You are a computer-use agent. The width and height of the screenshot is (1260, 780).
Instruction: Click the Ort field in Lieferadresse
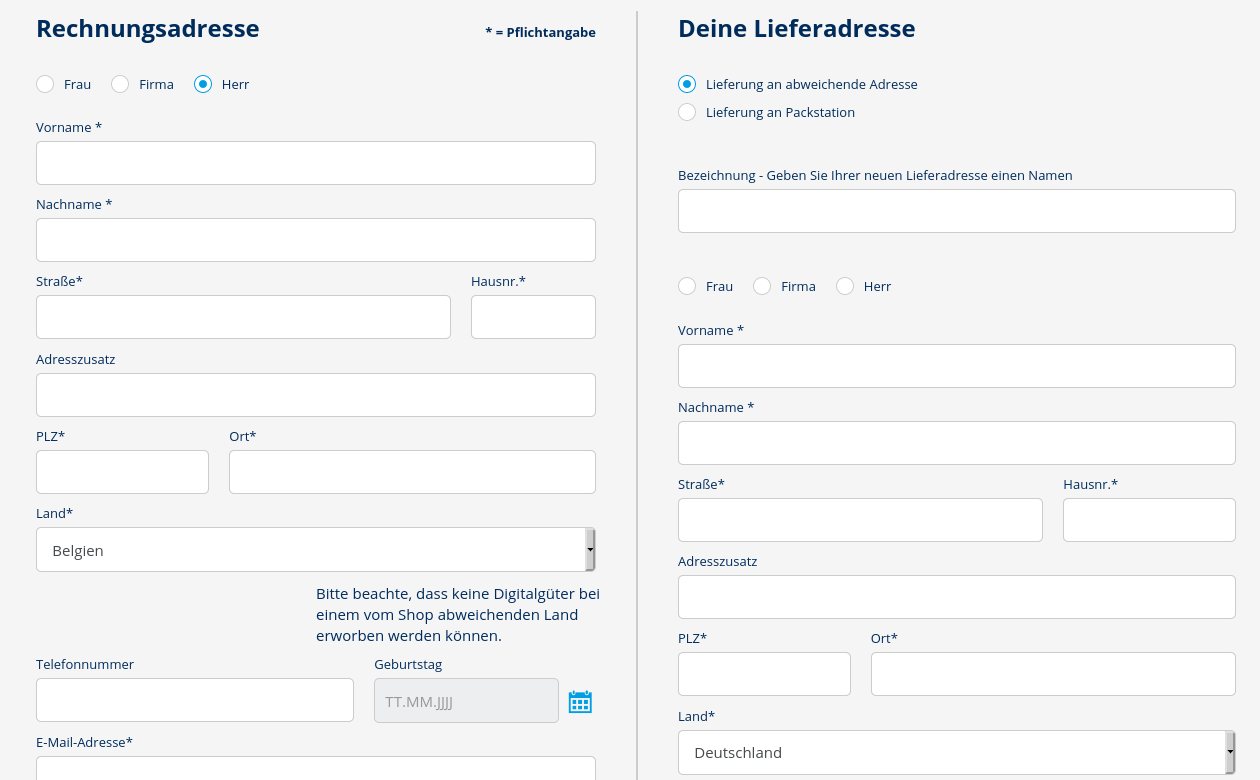pos(1053,674)
